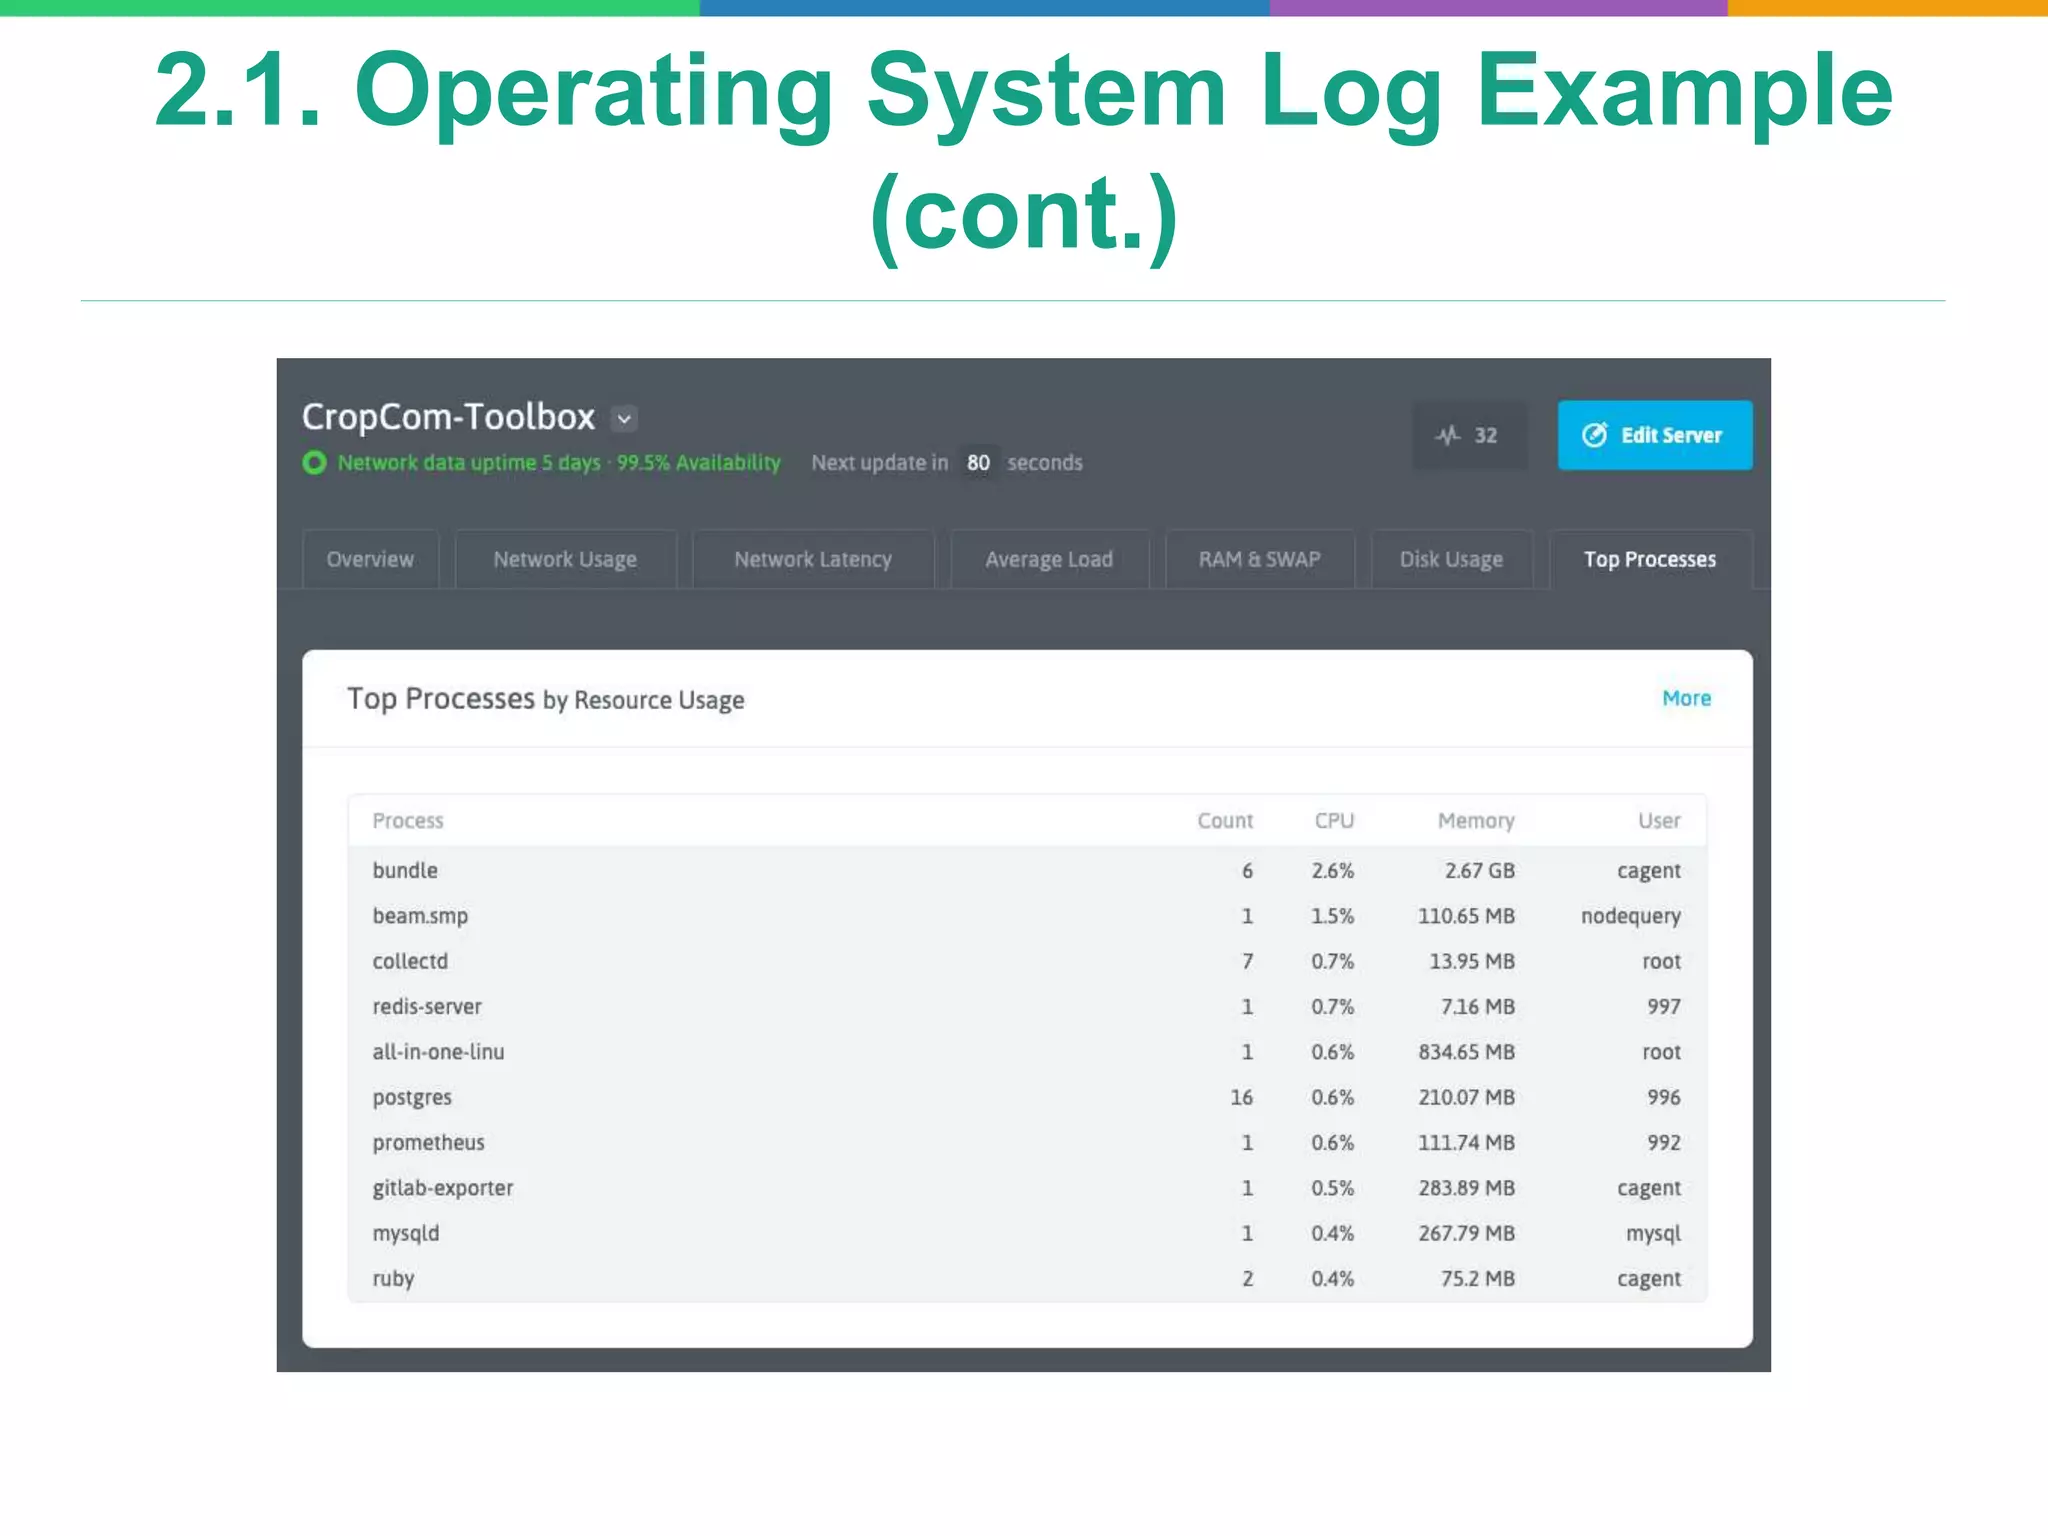Select the Disk Usage tab
This screenshot has height=1536, width=2048.
tap(1451, 559)
